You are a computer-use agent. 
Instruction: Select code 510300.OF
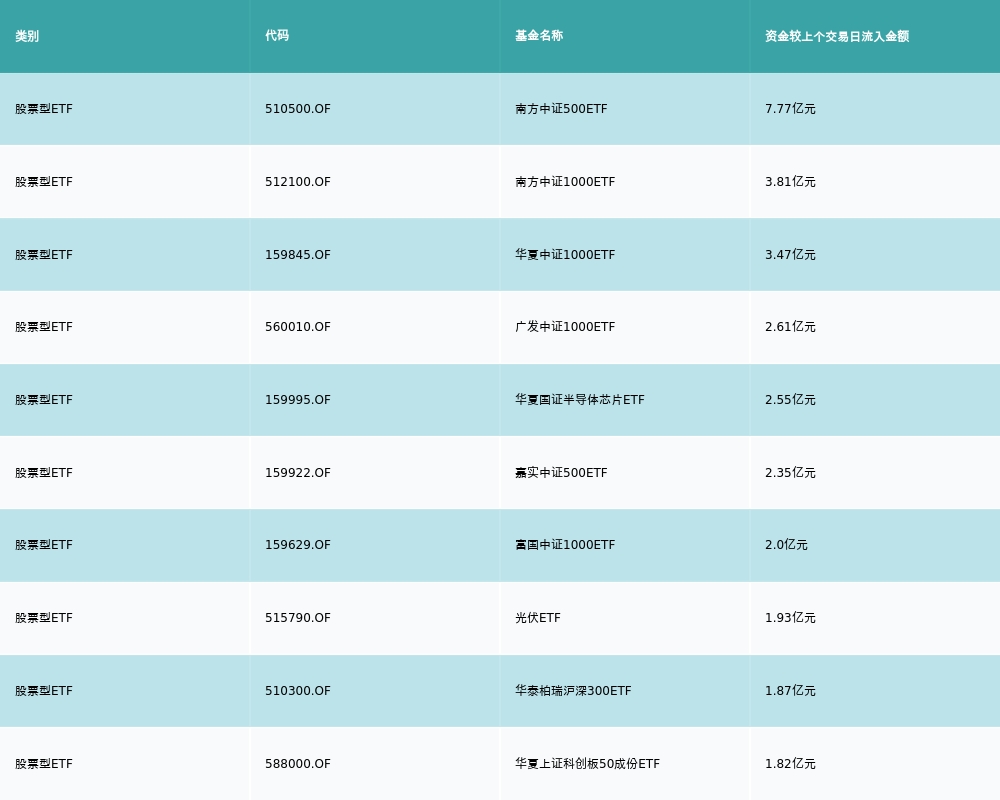(x=298, y=691)
